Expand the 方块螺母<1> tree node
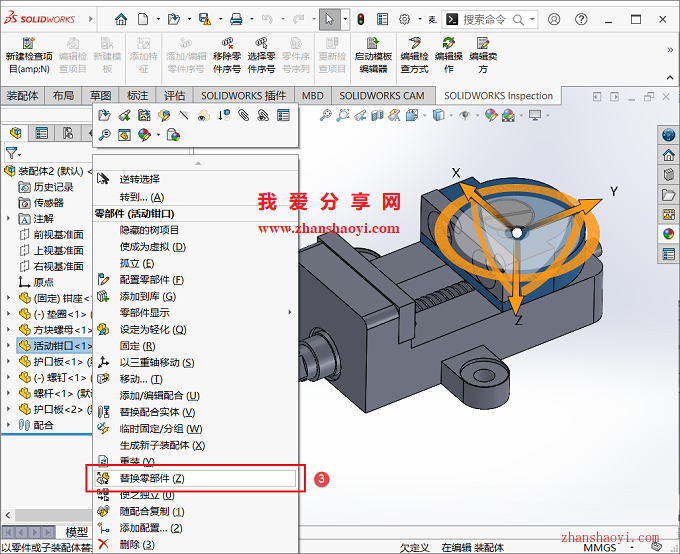680x554 pixels. point(8,330)
